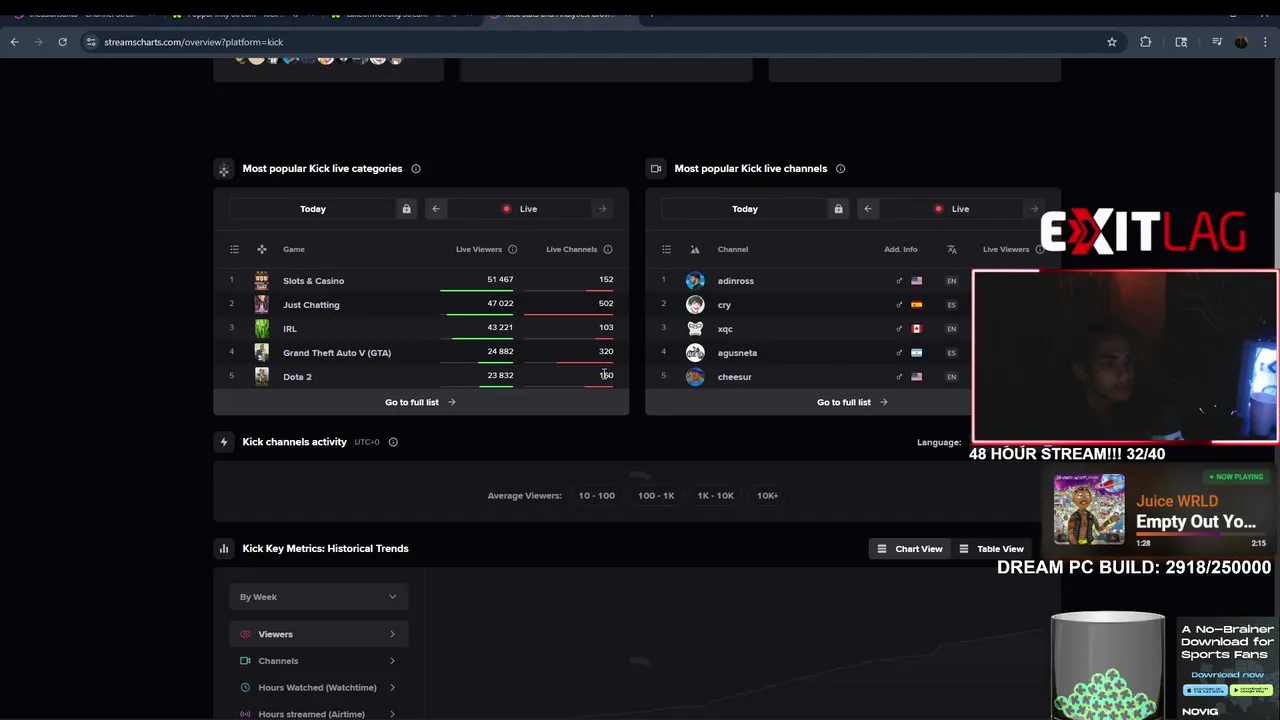Select Today in the categories panel

313,209
